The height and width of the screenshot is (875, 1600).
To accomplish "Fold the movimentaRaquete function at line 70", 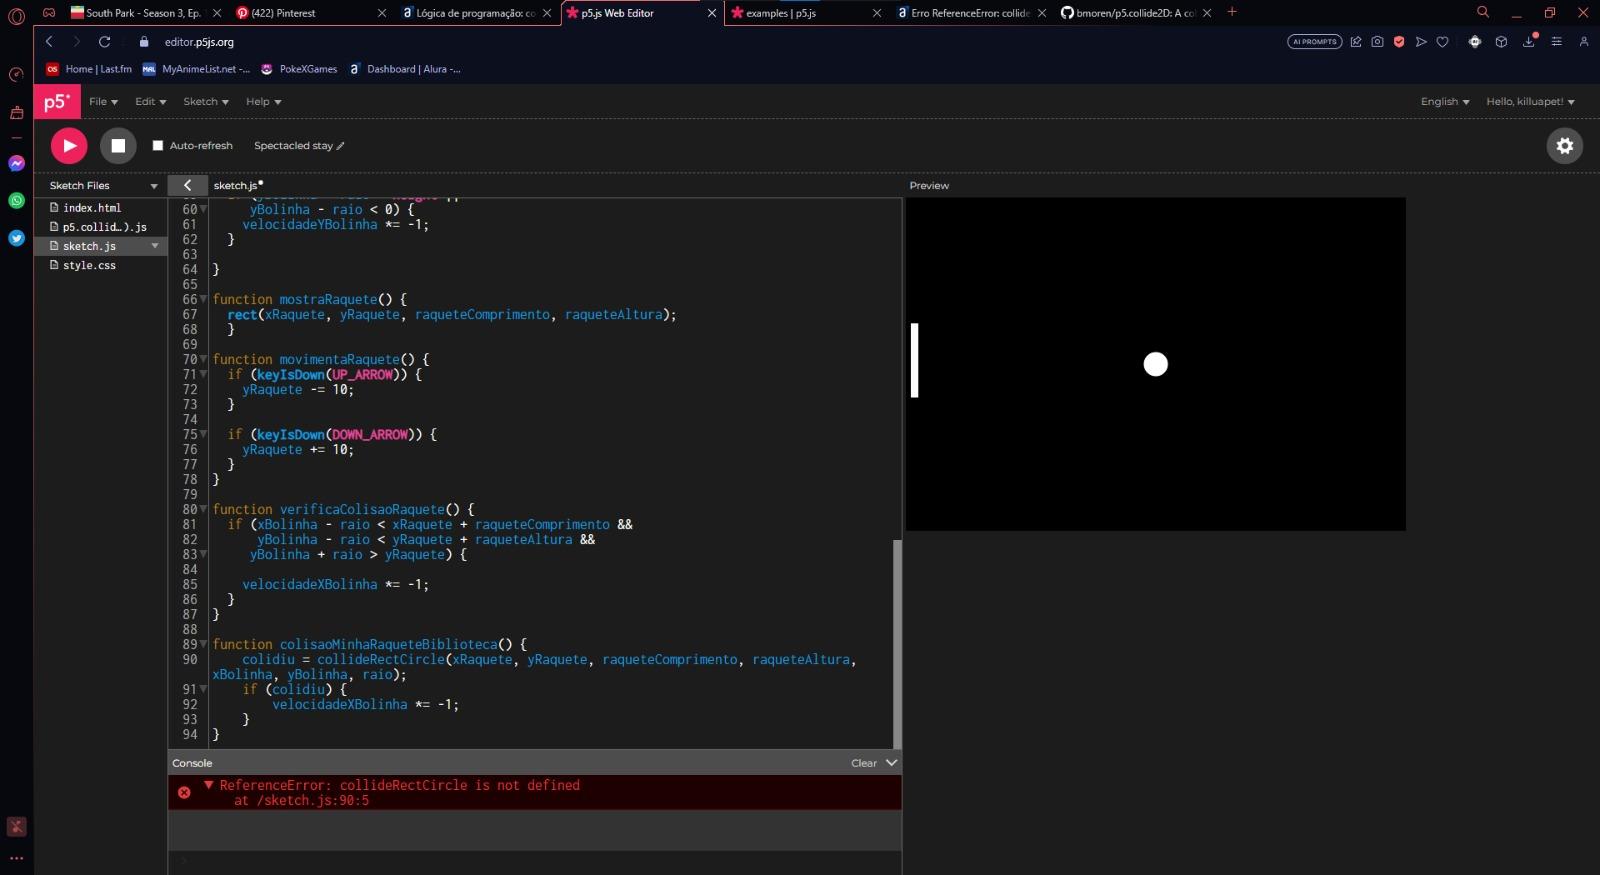I will tap(204, 360).
